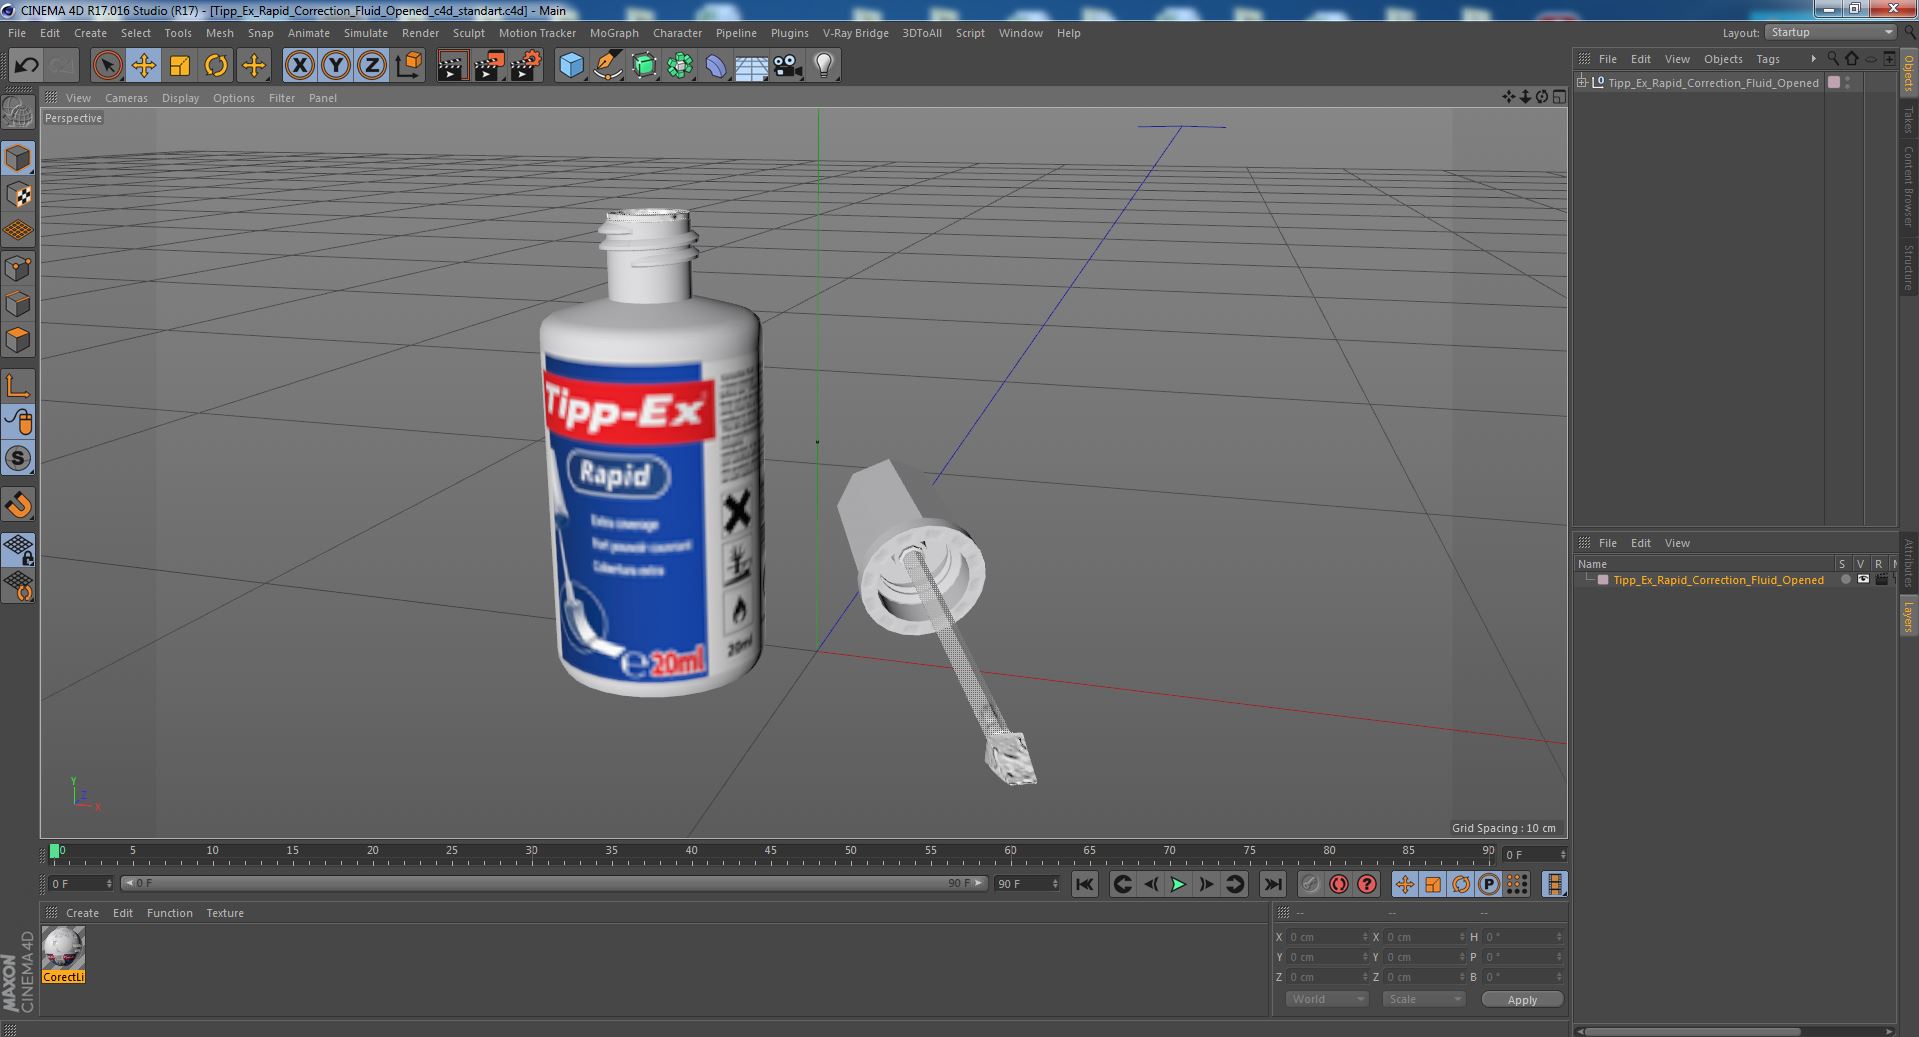
Task: Open the viewport Cameras menu
Action: [x=126, y=98]
